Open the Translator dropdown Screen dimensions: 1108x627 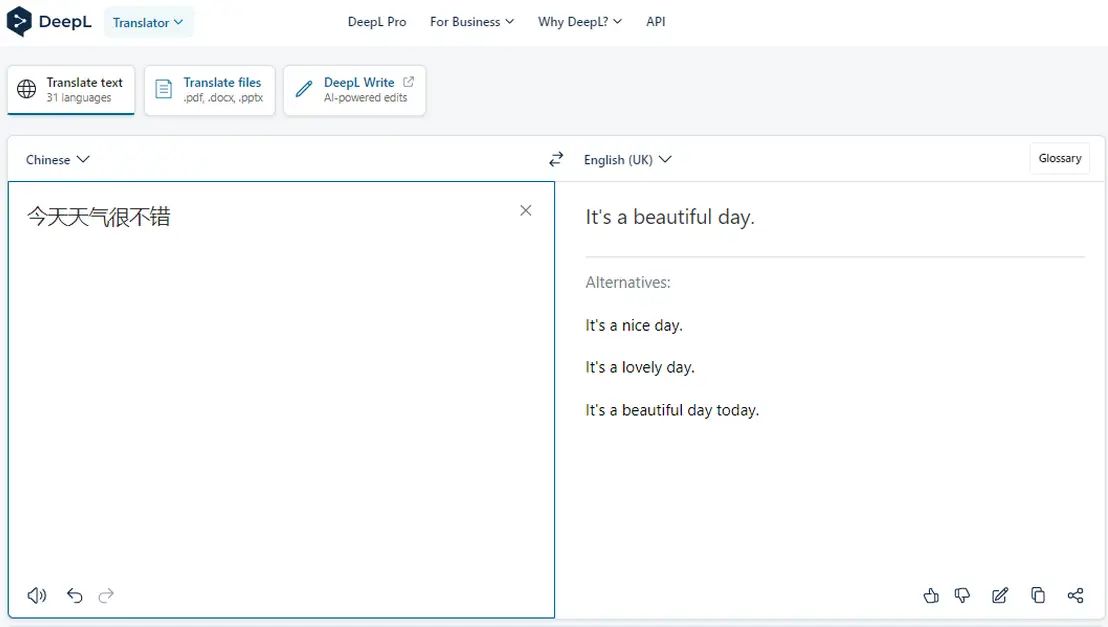(148, 23)
